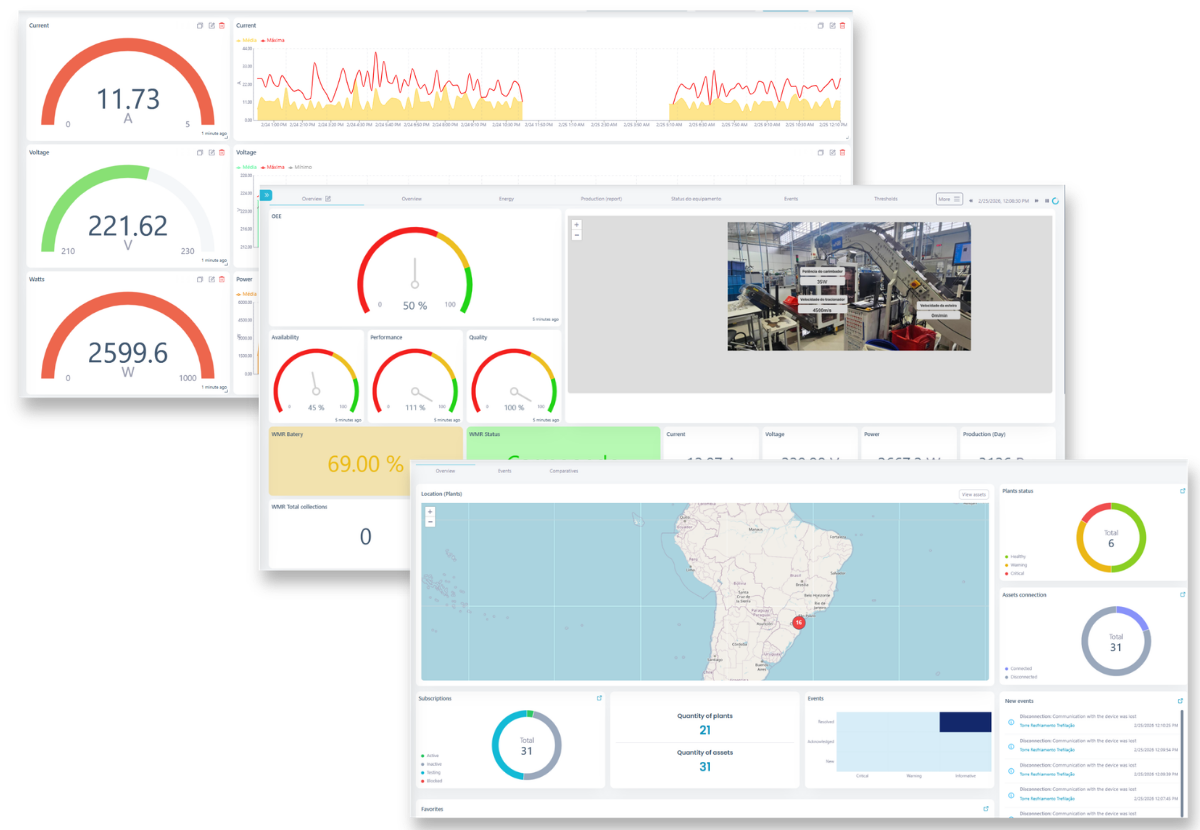The width and height of the screenshot is (1200, 830).
Task: Toggle Healthy legend item in Plants status
Action: click(x=1017, y=556)
